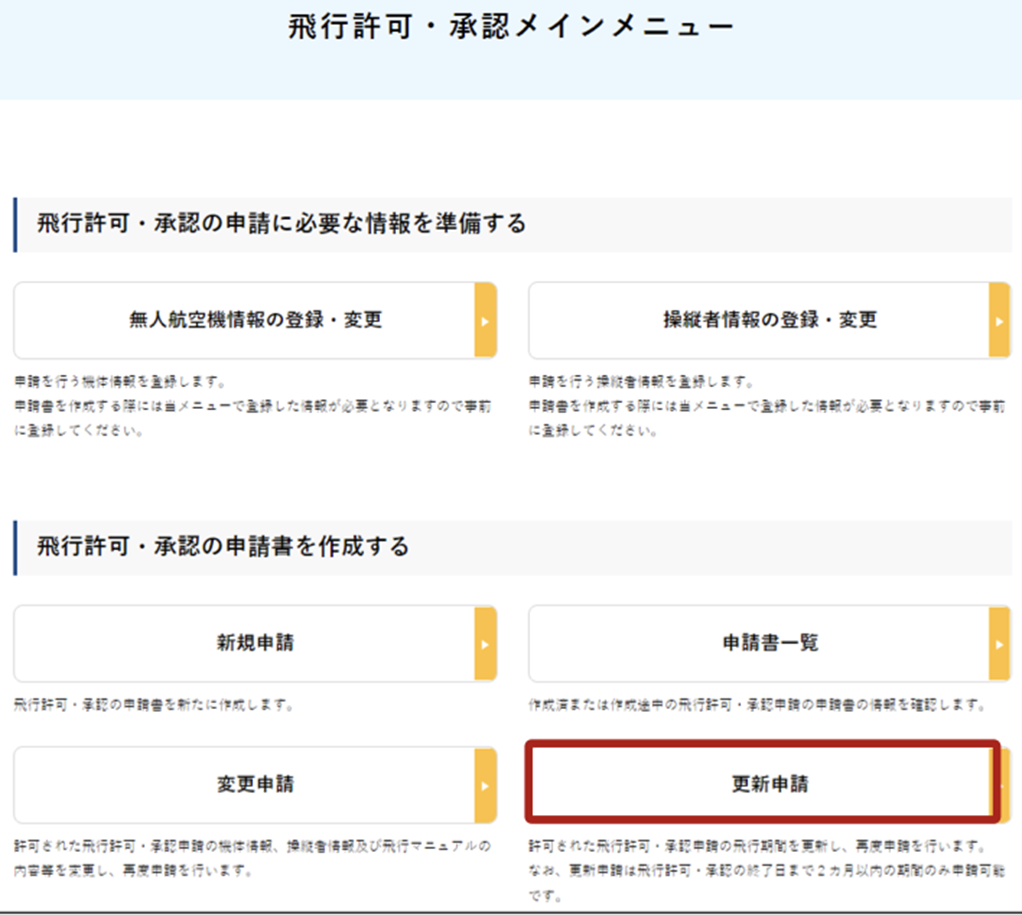Hit the yellow arrow beside 変更申請
The height and width of the screenshot is (915, 1022).
[485, 785]
